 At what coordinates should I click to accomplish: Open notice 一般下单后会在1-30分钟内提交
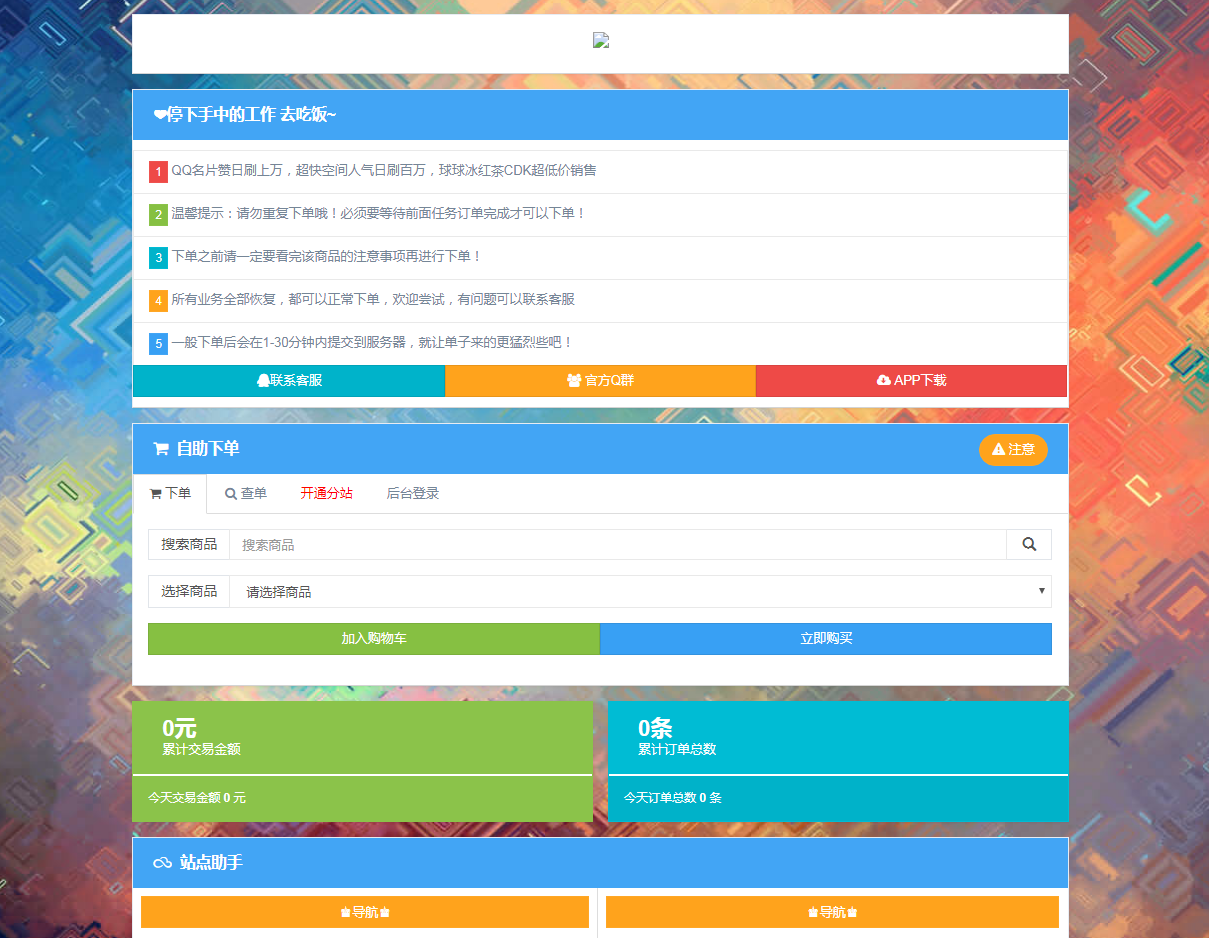tap(373, 343)
